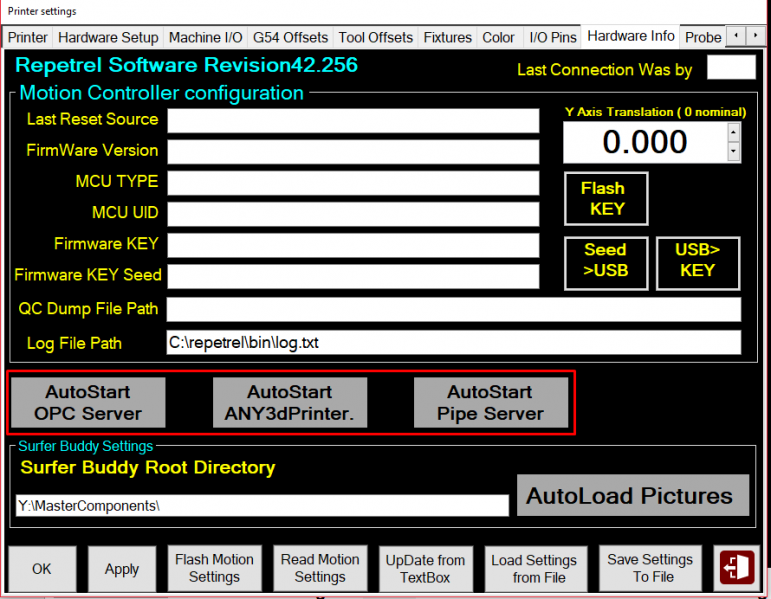Decrease Y Axis Translation value
The image size is (771, 599).
(x=734, y=152)
